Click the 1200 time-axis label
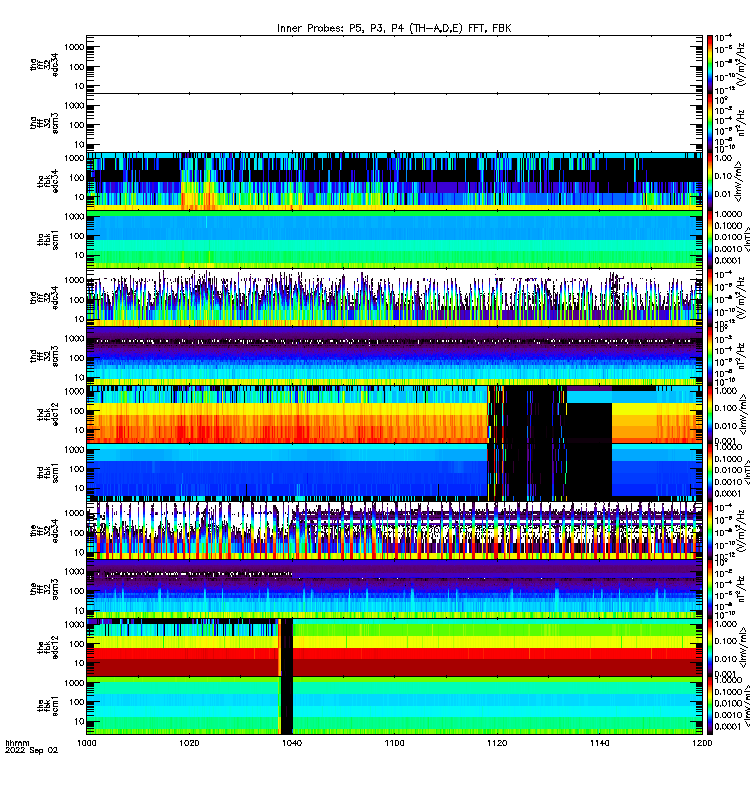 coord(702,743)
